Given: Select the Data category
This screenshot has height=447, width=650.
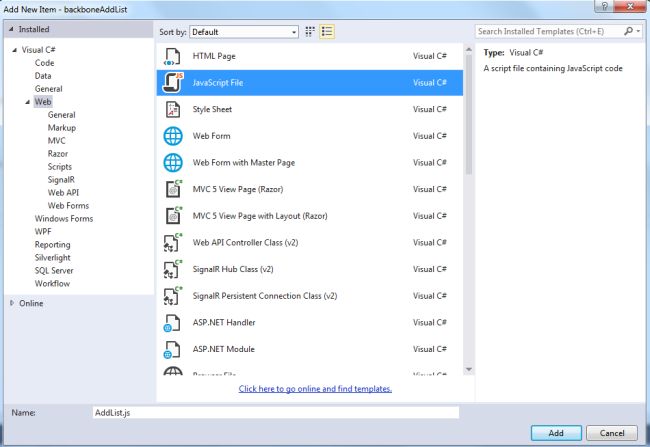Looking at the screenshot, I should pyautogui.click(x=43, y=76).
